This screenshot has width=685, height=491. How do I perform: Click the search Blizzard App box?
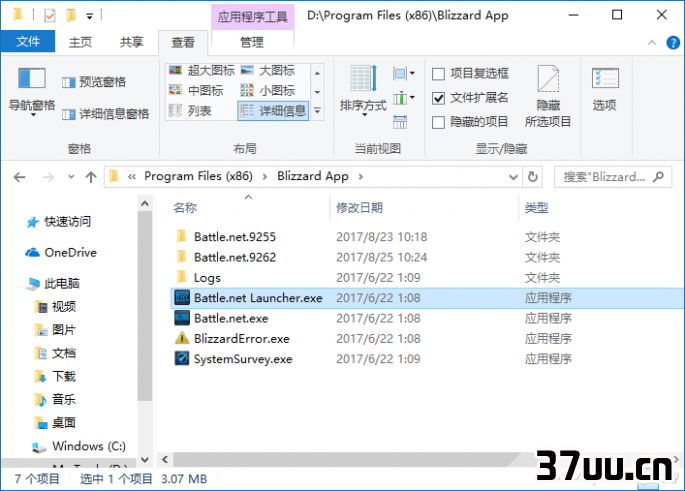[613, 177]
